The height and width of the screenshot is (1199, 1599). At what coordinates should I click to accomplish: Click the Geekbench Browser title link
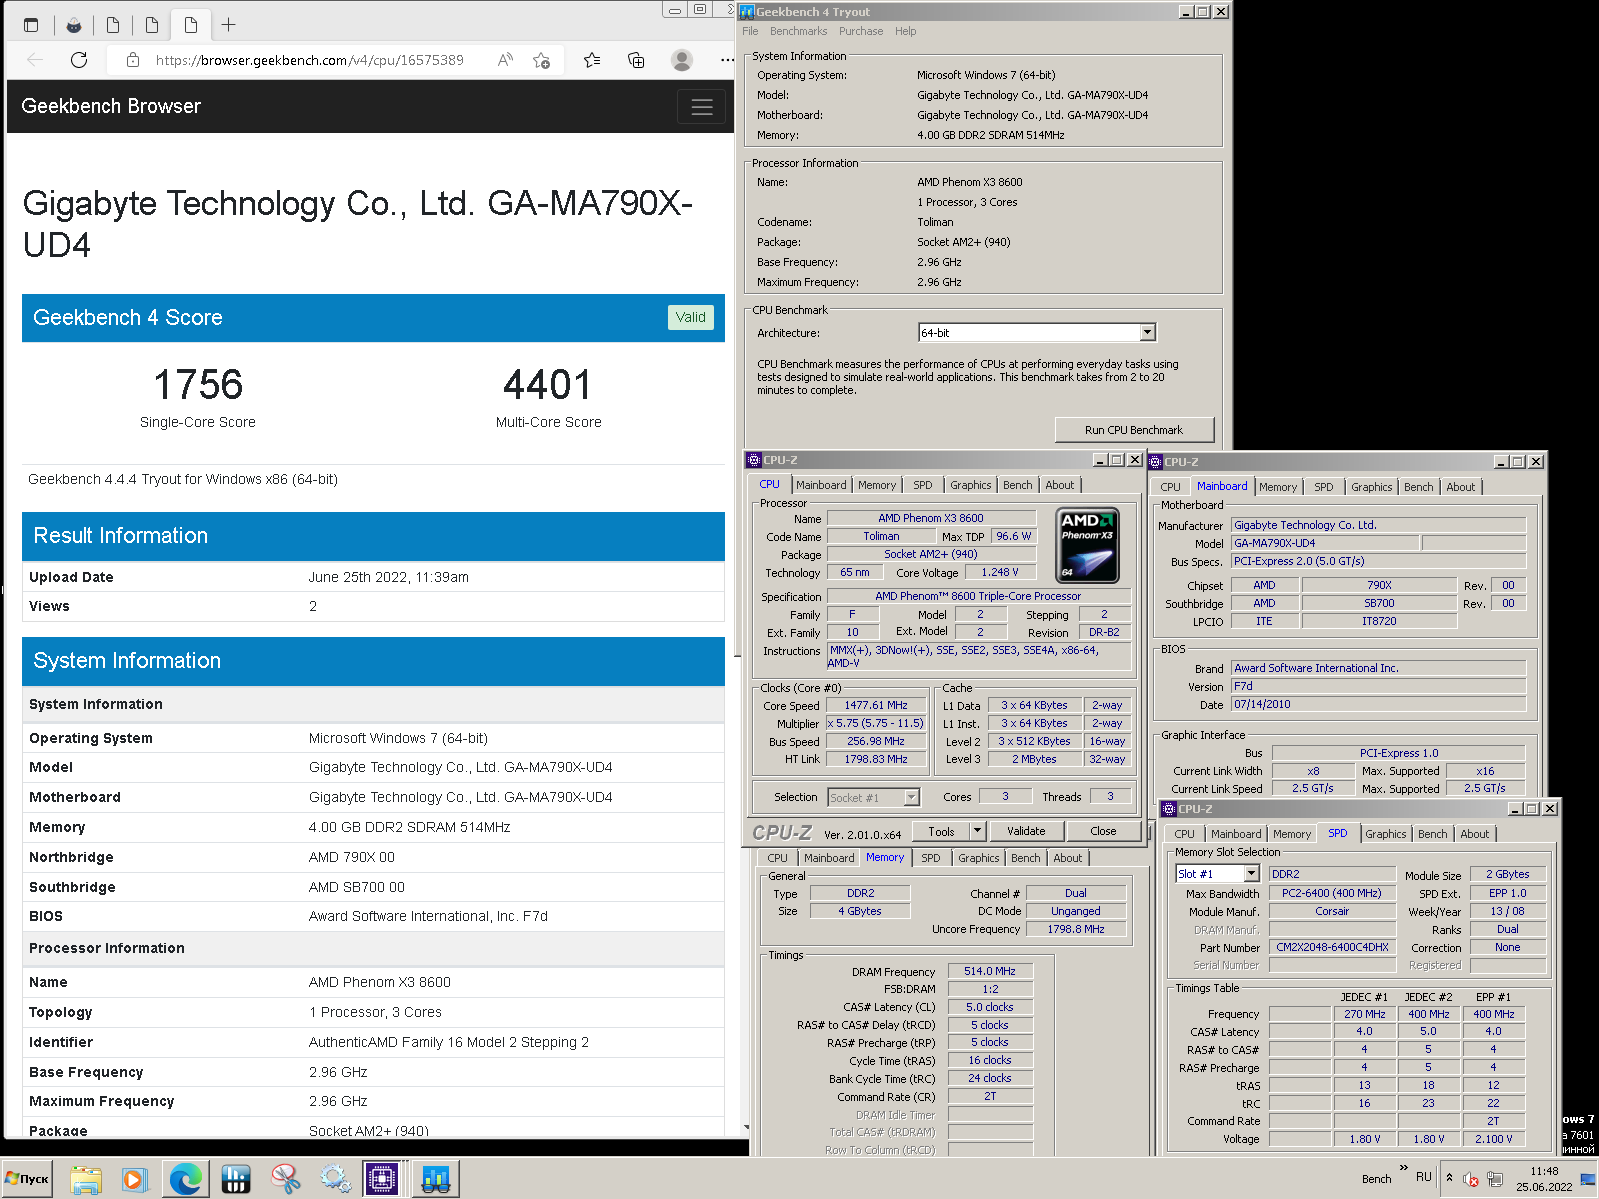pyautogui.click(x=111, y=106)
